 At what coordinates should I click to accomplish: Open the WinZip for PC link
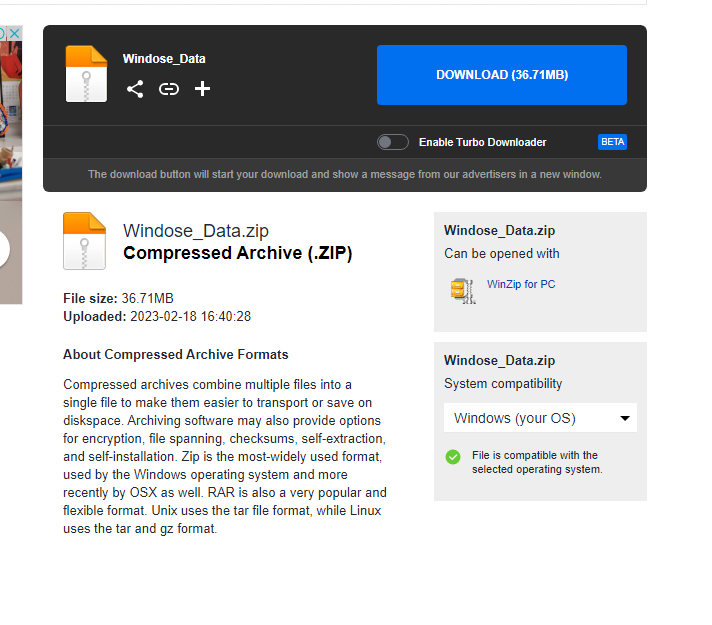tap(520, 284)
